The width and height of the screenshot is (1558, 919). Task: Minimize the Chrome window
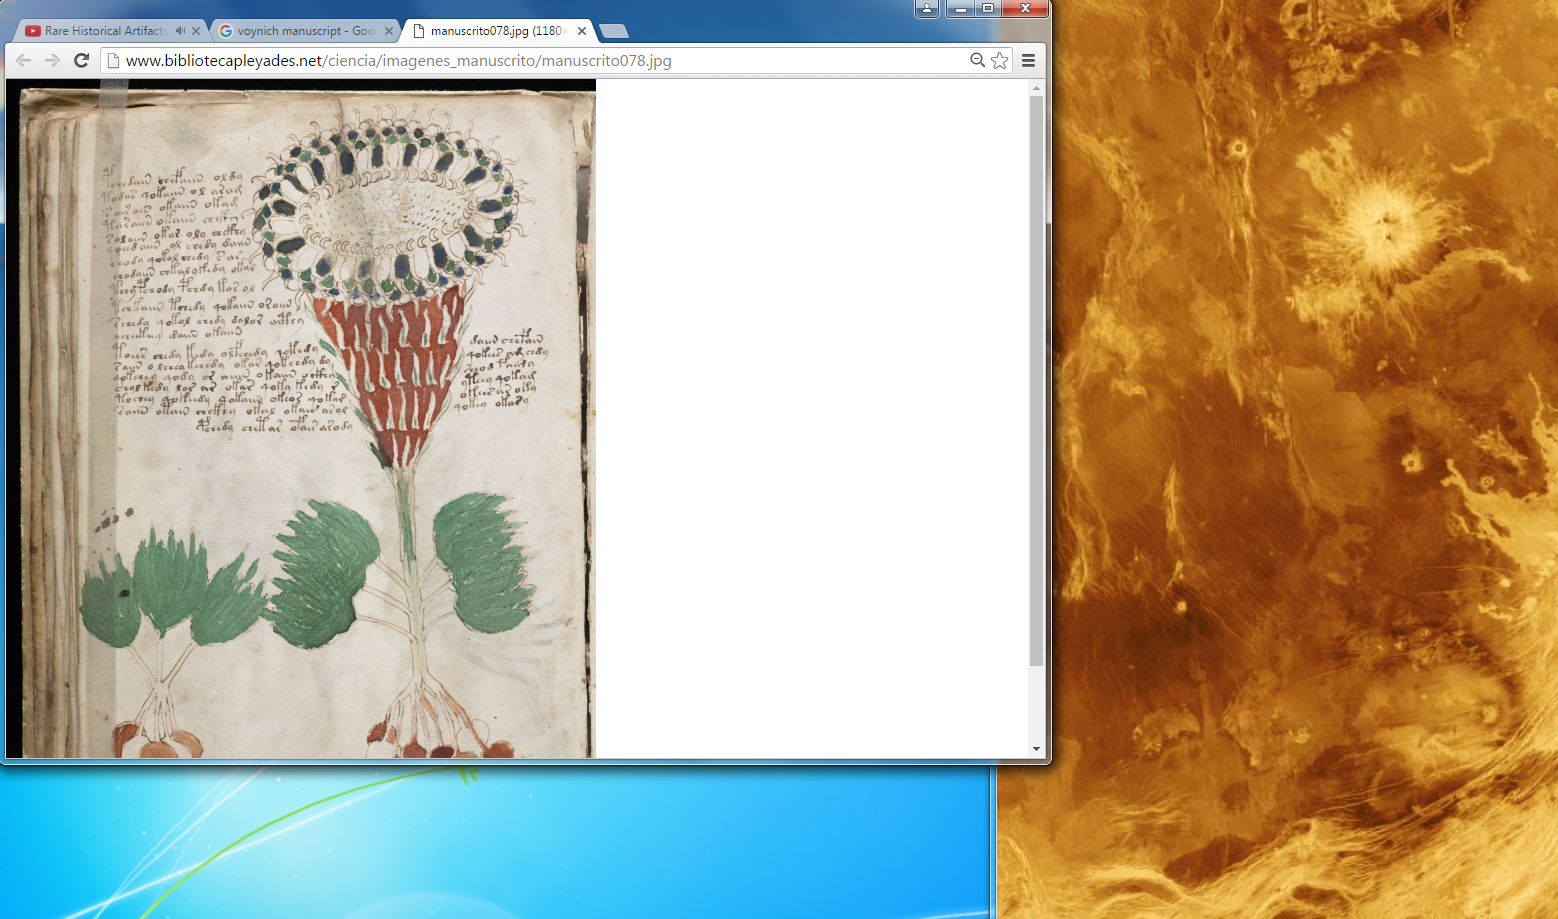961,9
